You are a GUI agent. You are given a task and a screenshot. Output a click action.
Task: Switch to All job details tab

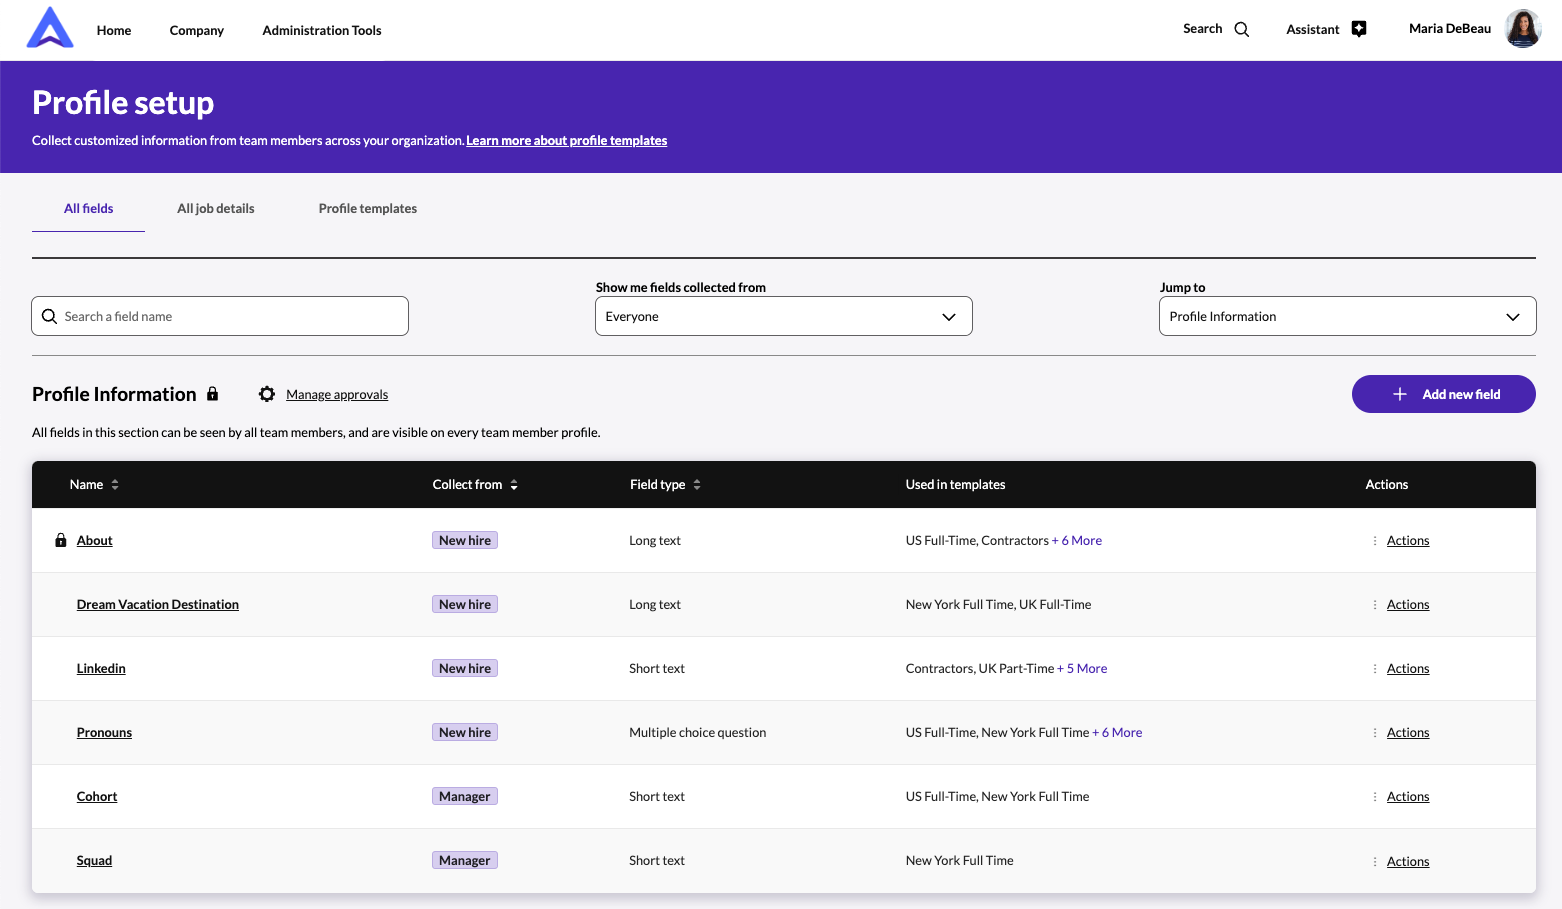[216, 208]
